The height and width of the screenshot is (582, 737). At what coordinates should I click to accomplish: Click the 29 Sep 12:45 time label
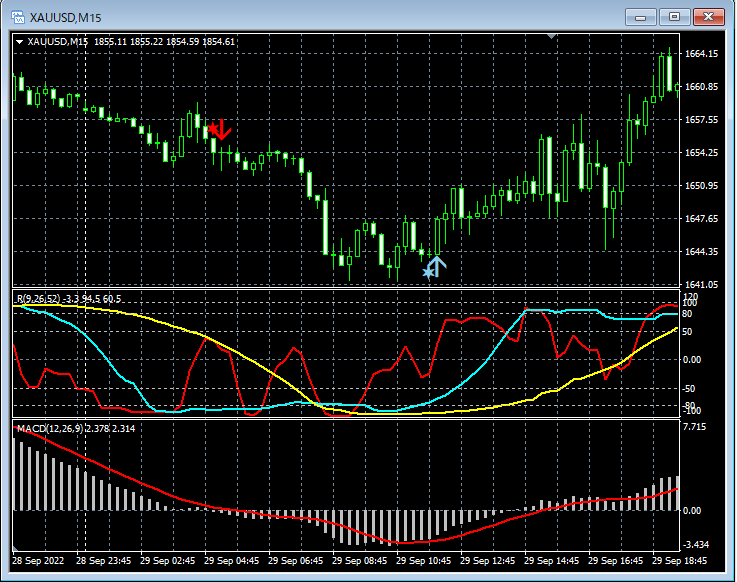coord(487,561)
